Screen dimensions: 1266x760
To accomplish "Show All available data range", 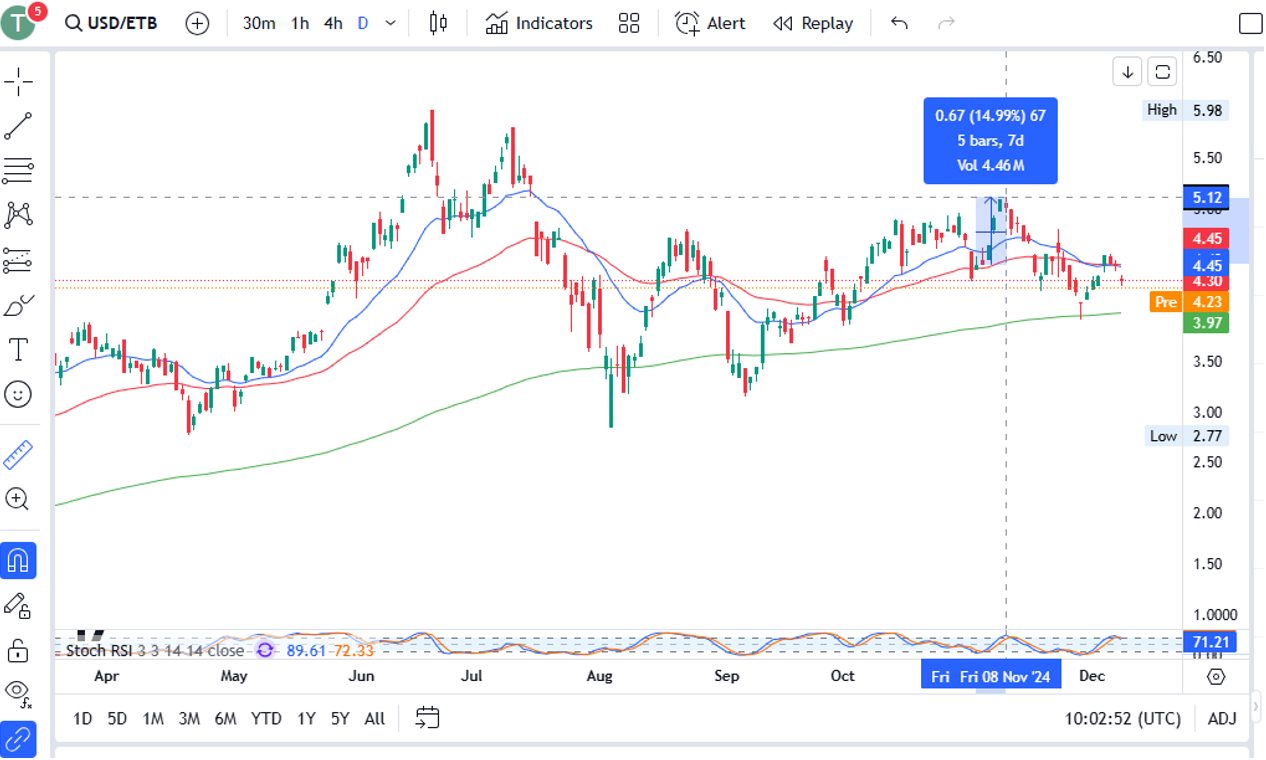I will 375,718.
